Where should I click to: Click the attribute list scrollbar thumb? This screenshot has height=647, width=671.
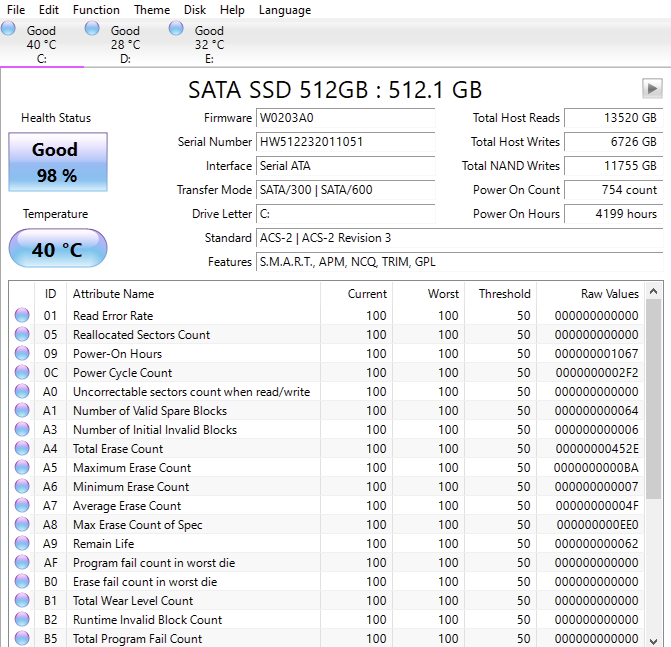[653, 399]
